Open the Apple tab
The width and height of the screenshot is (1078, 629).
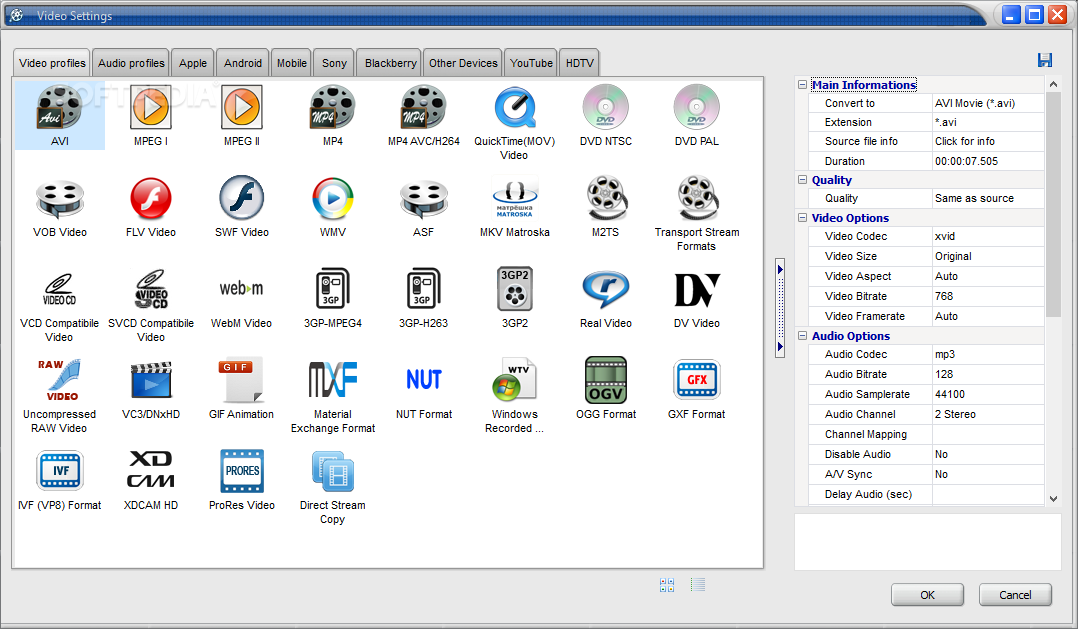click(x=193, y=63)
